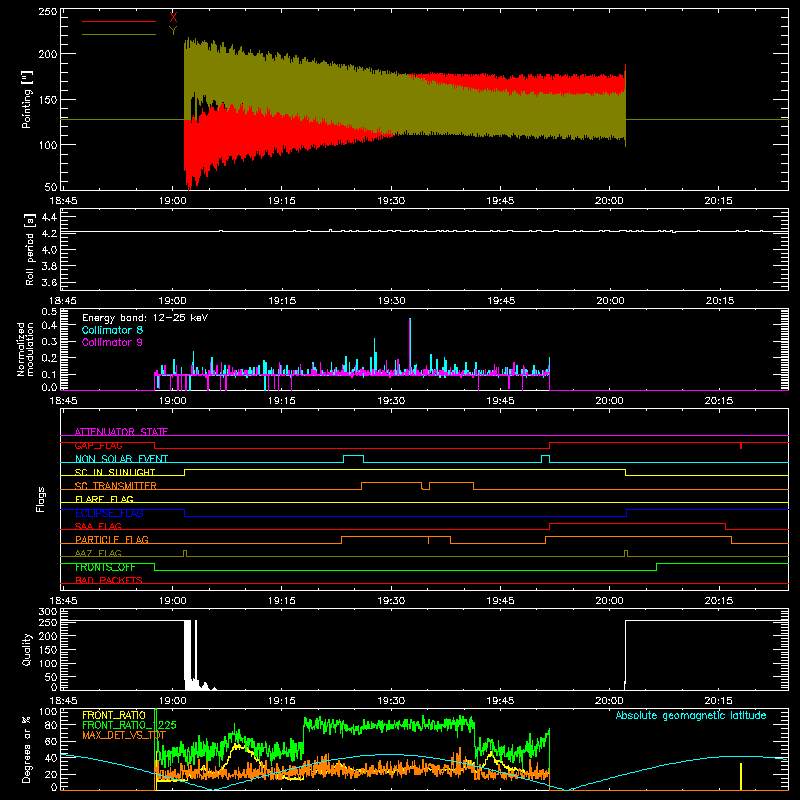Click the Degrees or % axis title

27,749
